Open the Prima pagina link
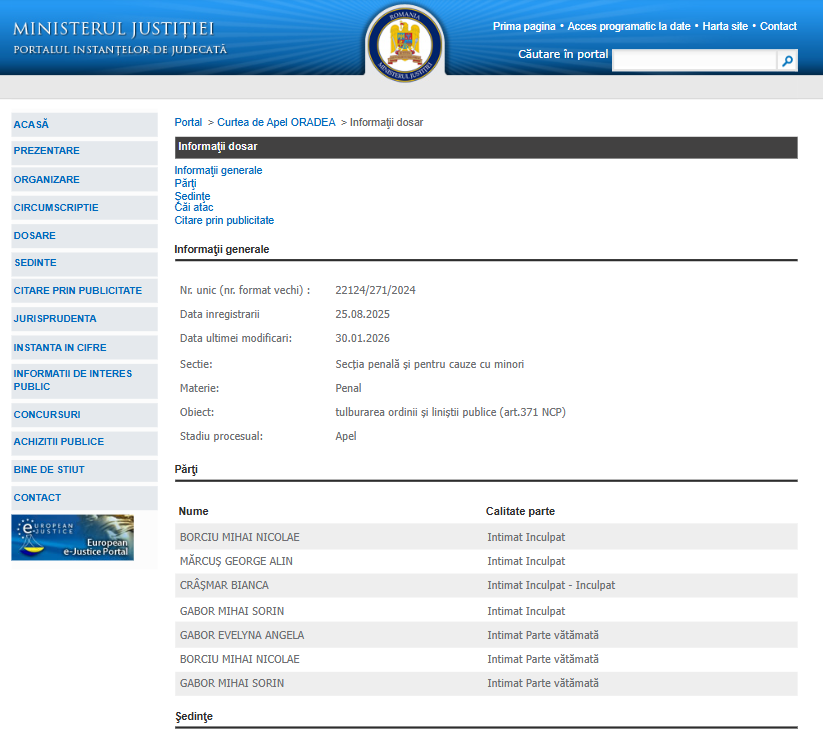Image resolution: width=823 pixels, height=733 pixels. click(524, 26)
